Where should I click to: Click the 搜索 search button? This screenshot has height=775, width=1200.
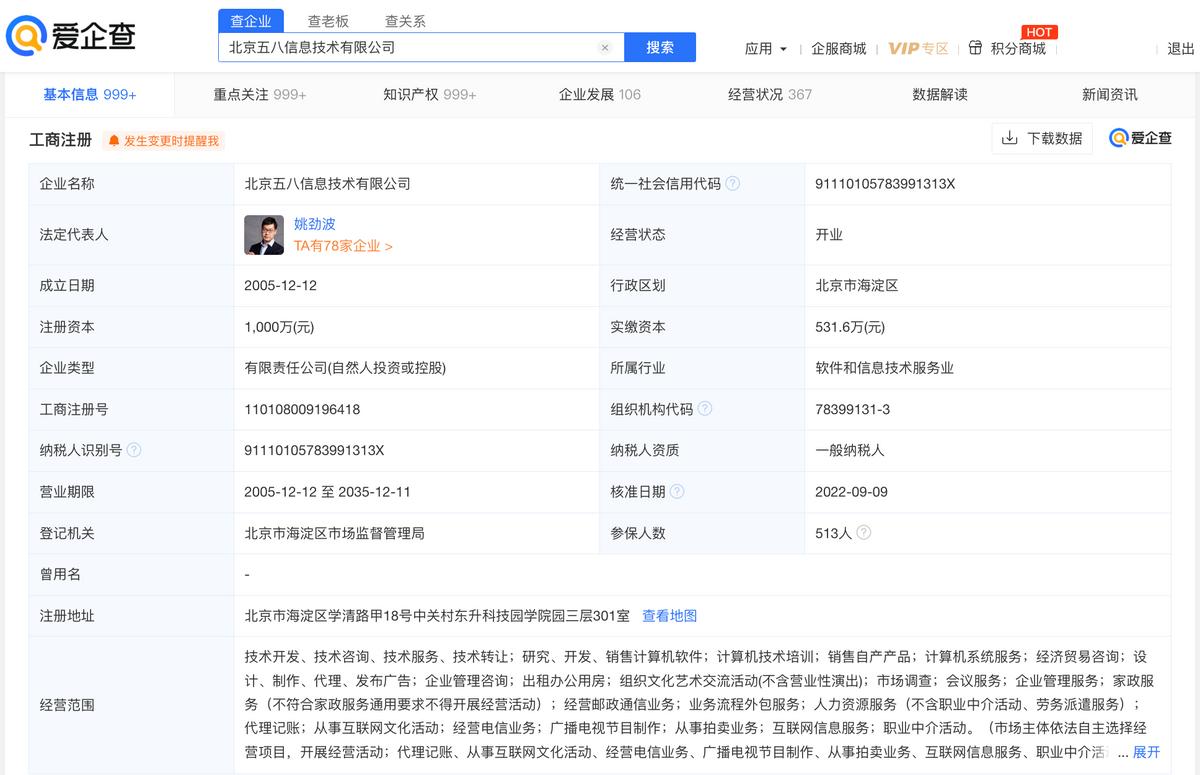[660, 47]
